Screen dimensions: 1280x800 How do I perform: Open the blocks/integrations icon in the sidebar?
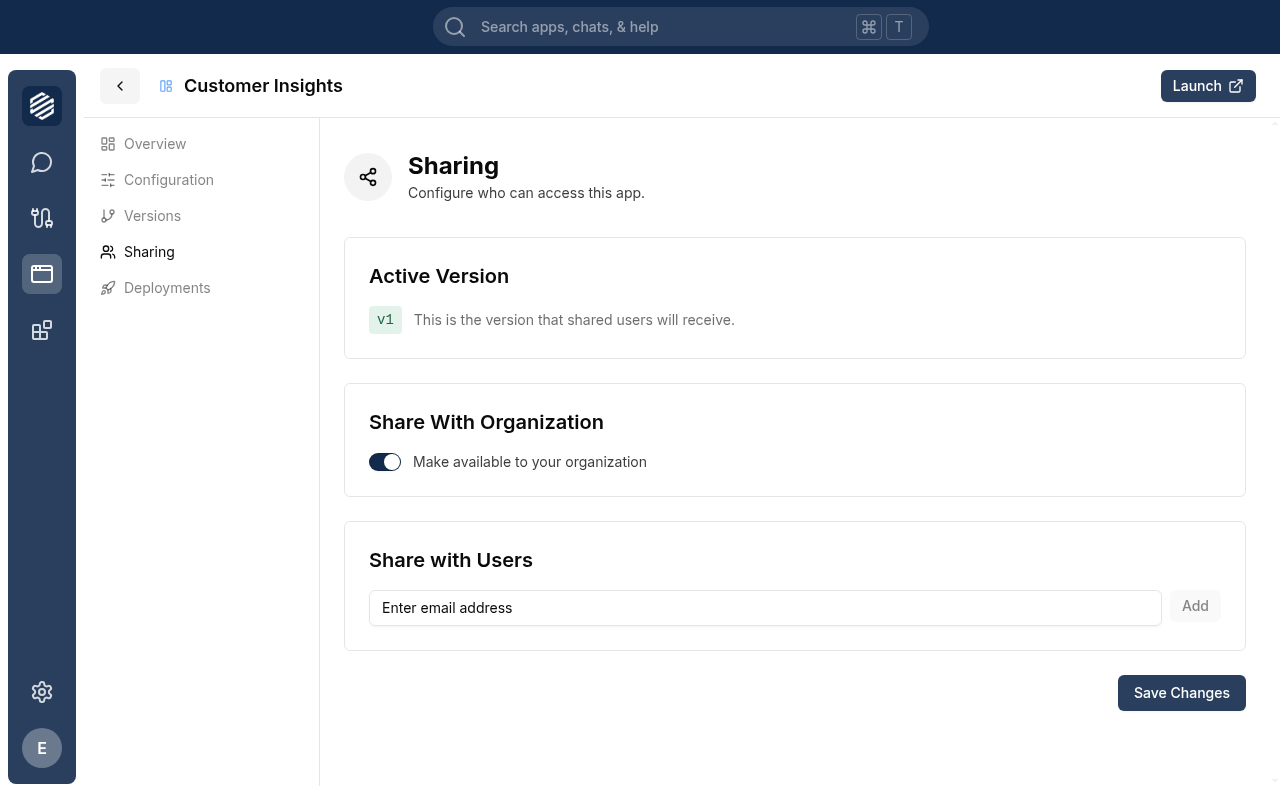pos(42,330)
